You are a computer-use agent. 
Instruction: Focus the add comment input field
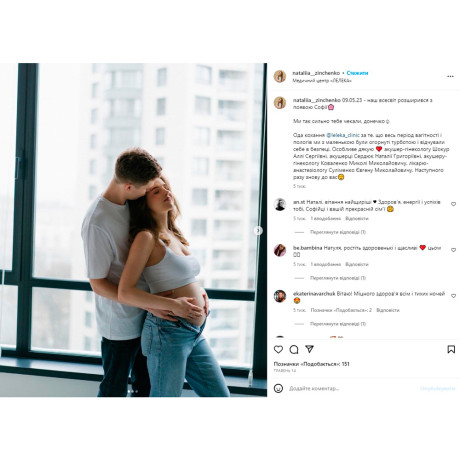click(x=350, y=388)
